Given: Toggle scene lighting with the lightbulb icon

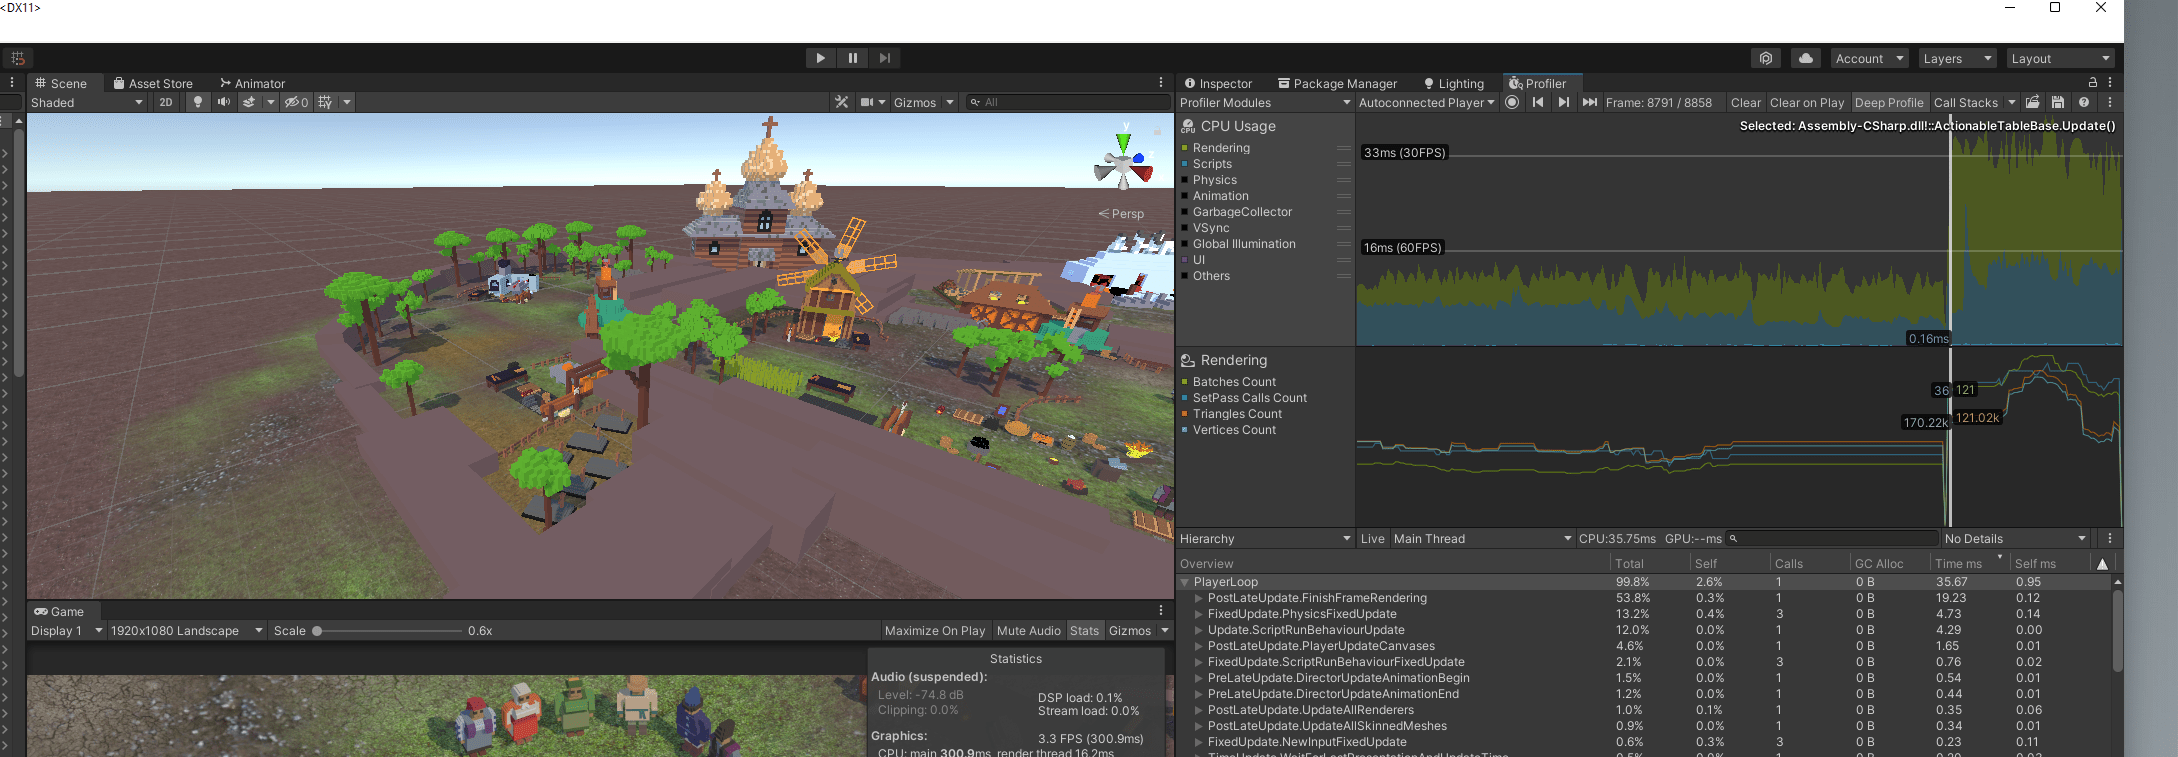Looking at the screenshot, I should pyautogui.click(x=198, y=102).
